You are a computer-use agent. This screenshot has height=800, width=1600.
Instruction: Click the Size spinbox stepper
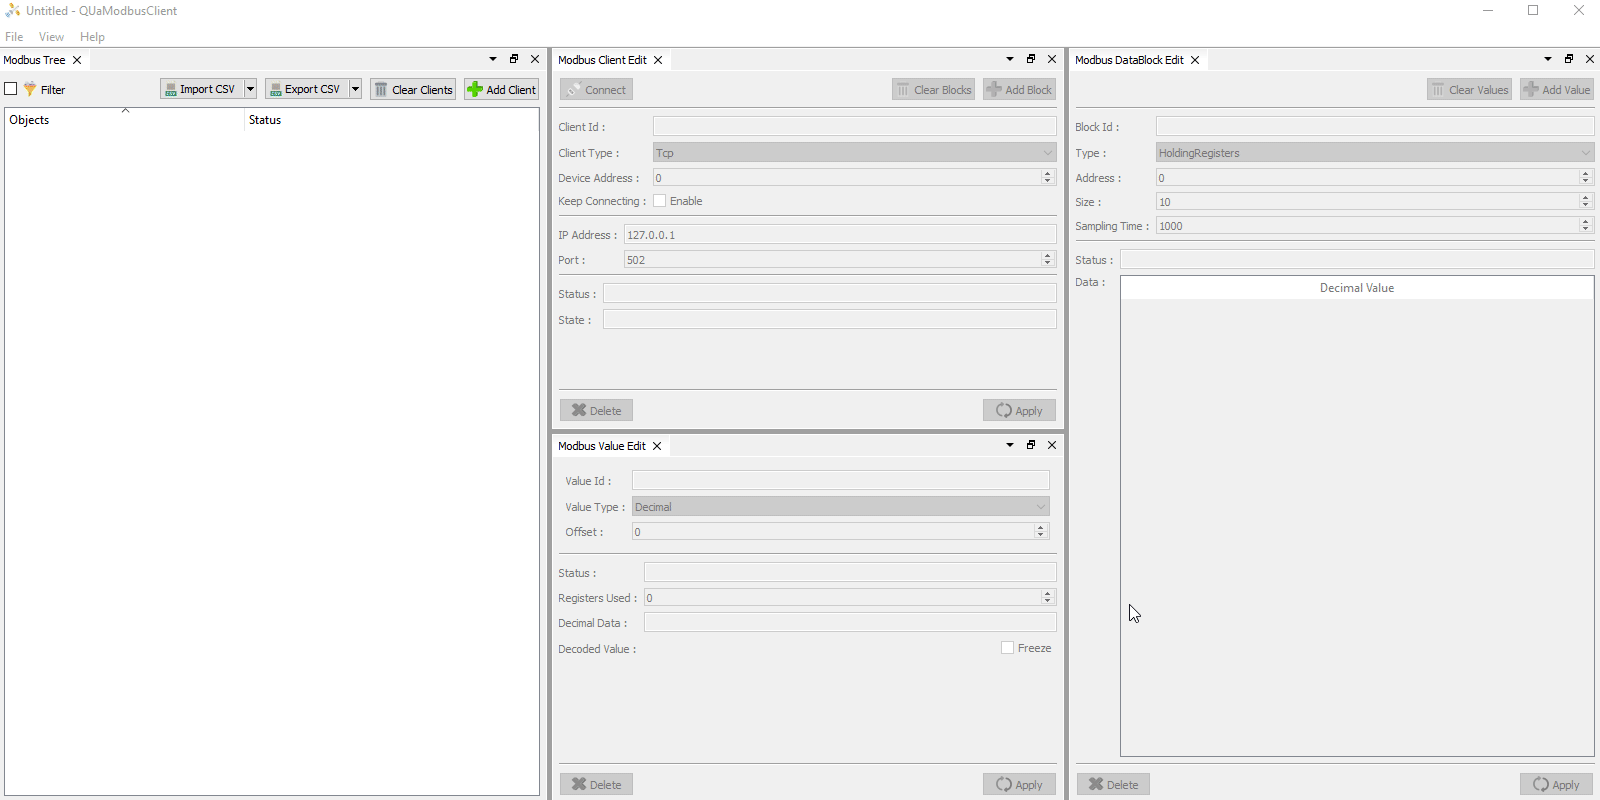pyautogui.click(x=1586, y=201)
